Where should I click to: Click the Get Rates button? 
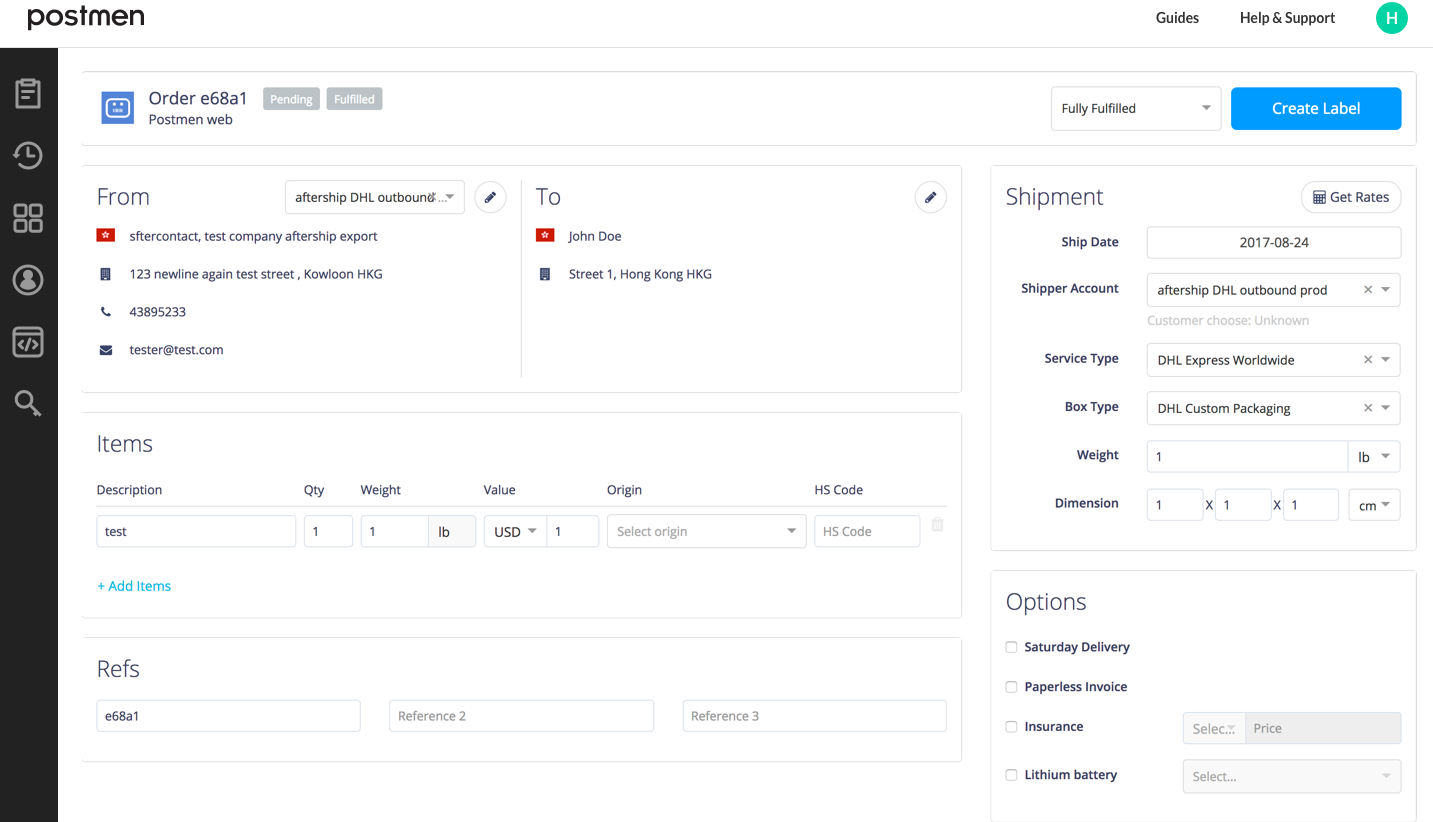1351,197
